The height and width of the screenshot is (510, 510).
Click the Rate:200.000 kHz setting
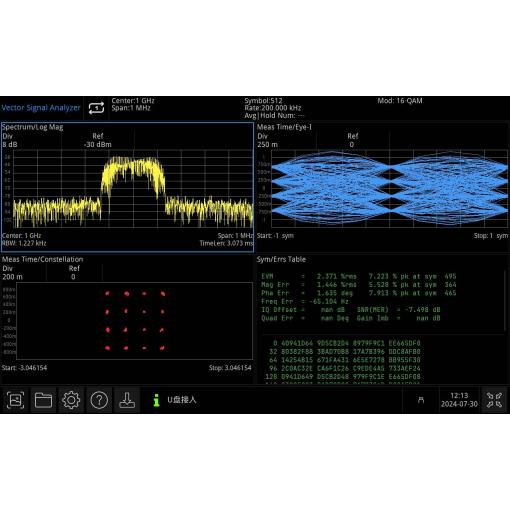pyautogui.click(x=273, y=108)
